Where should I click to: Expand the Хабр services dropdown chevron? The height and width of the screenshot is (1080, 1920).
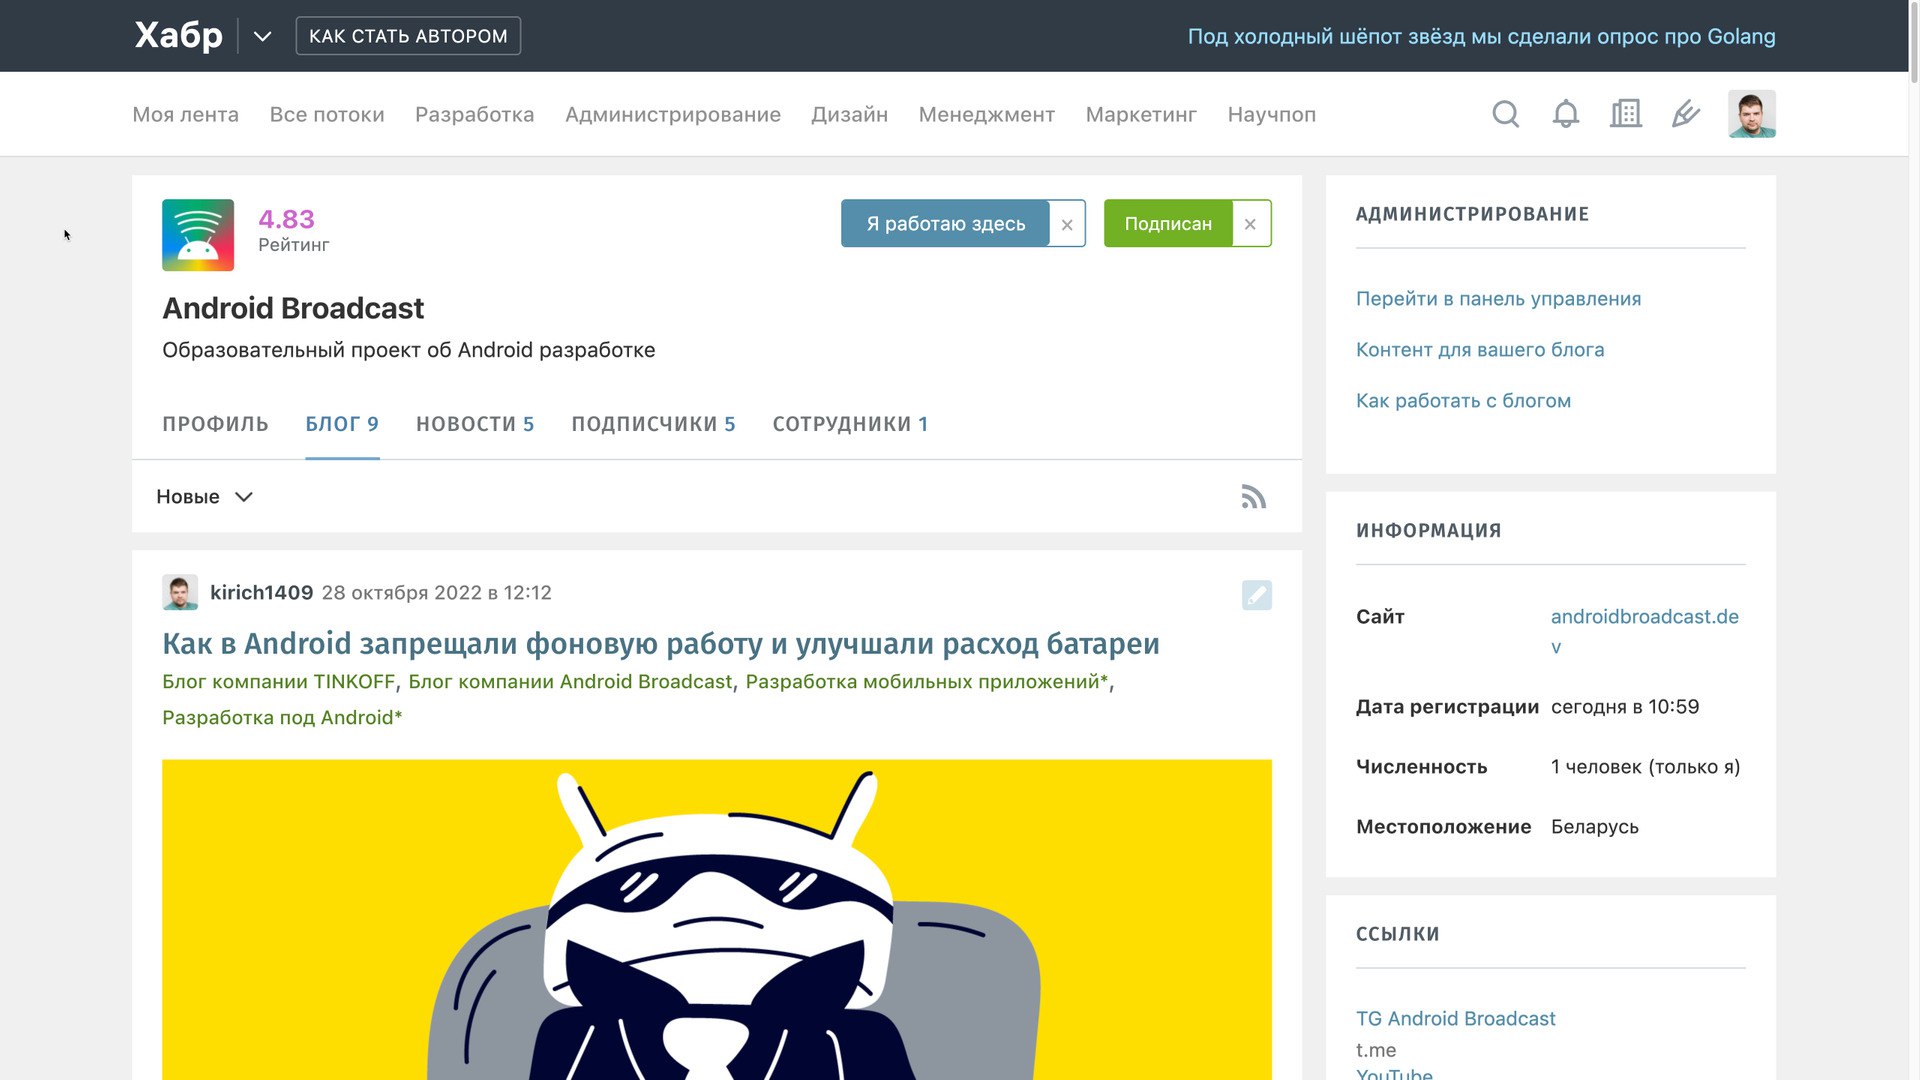coord(262,36)
